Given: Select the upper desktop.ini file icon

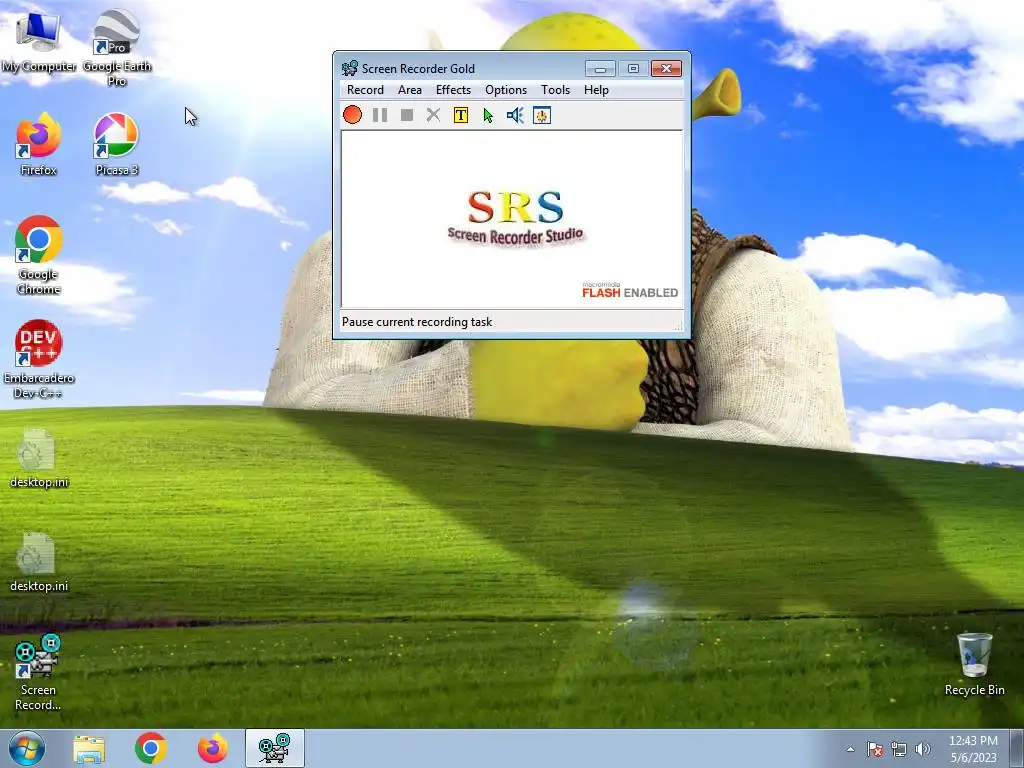Looking at the screenshot, I should pos(39,458).
